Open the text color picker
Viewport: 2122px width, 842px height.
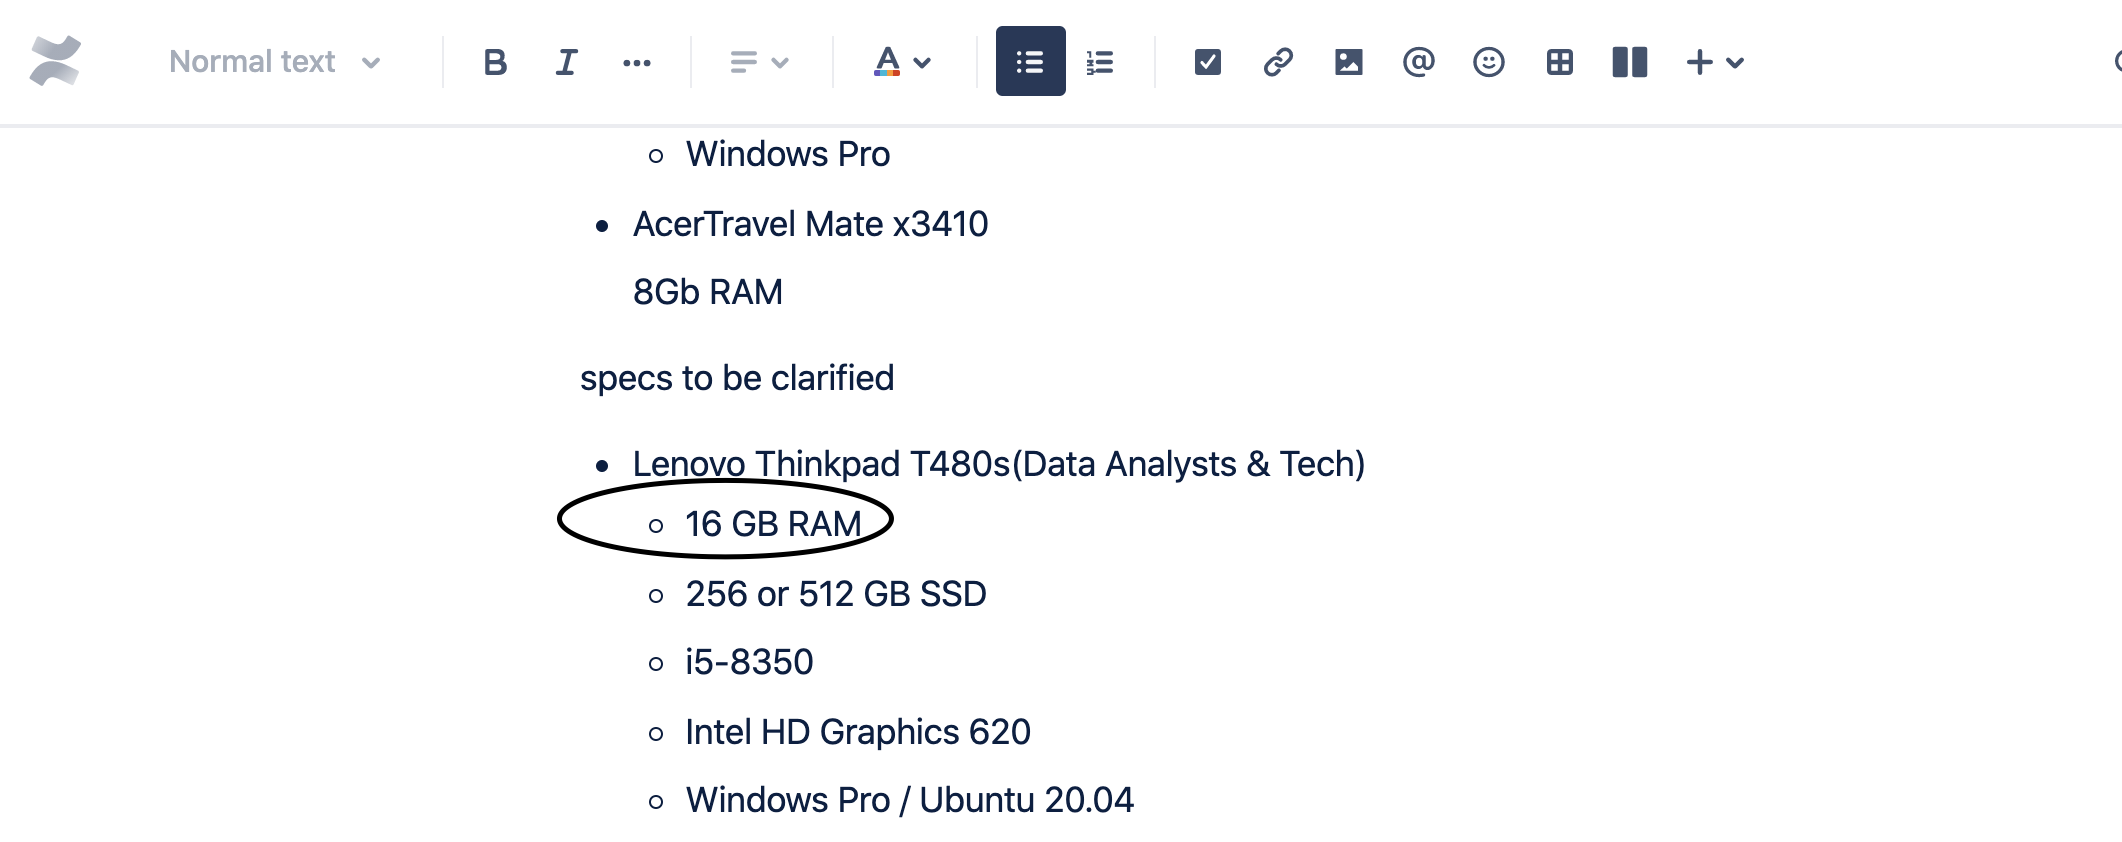point(903,62)
